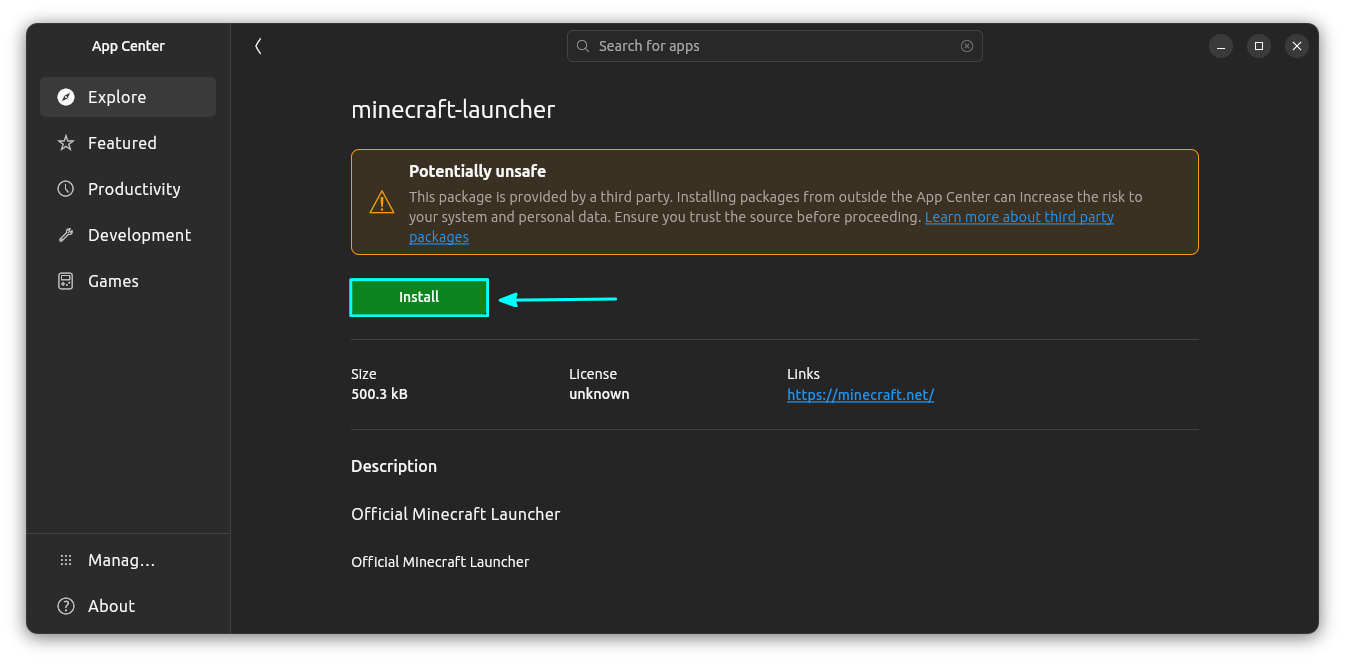Click the Games controller icon
Screen dimensions: 1345x663
(66, 281)
